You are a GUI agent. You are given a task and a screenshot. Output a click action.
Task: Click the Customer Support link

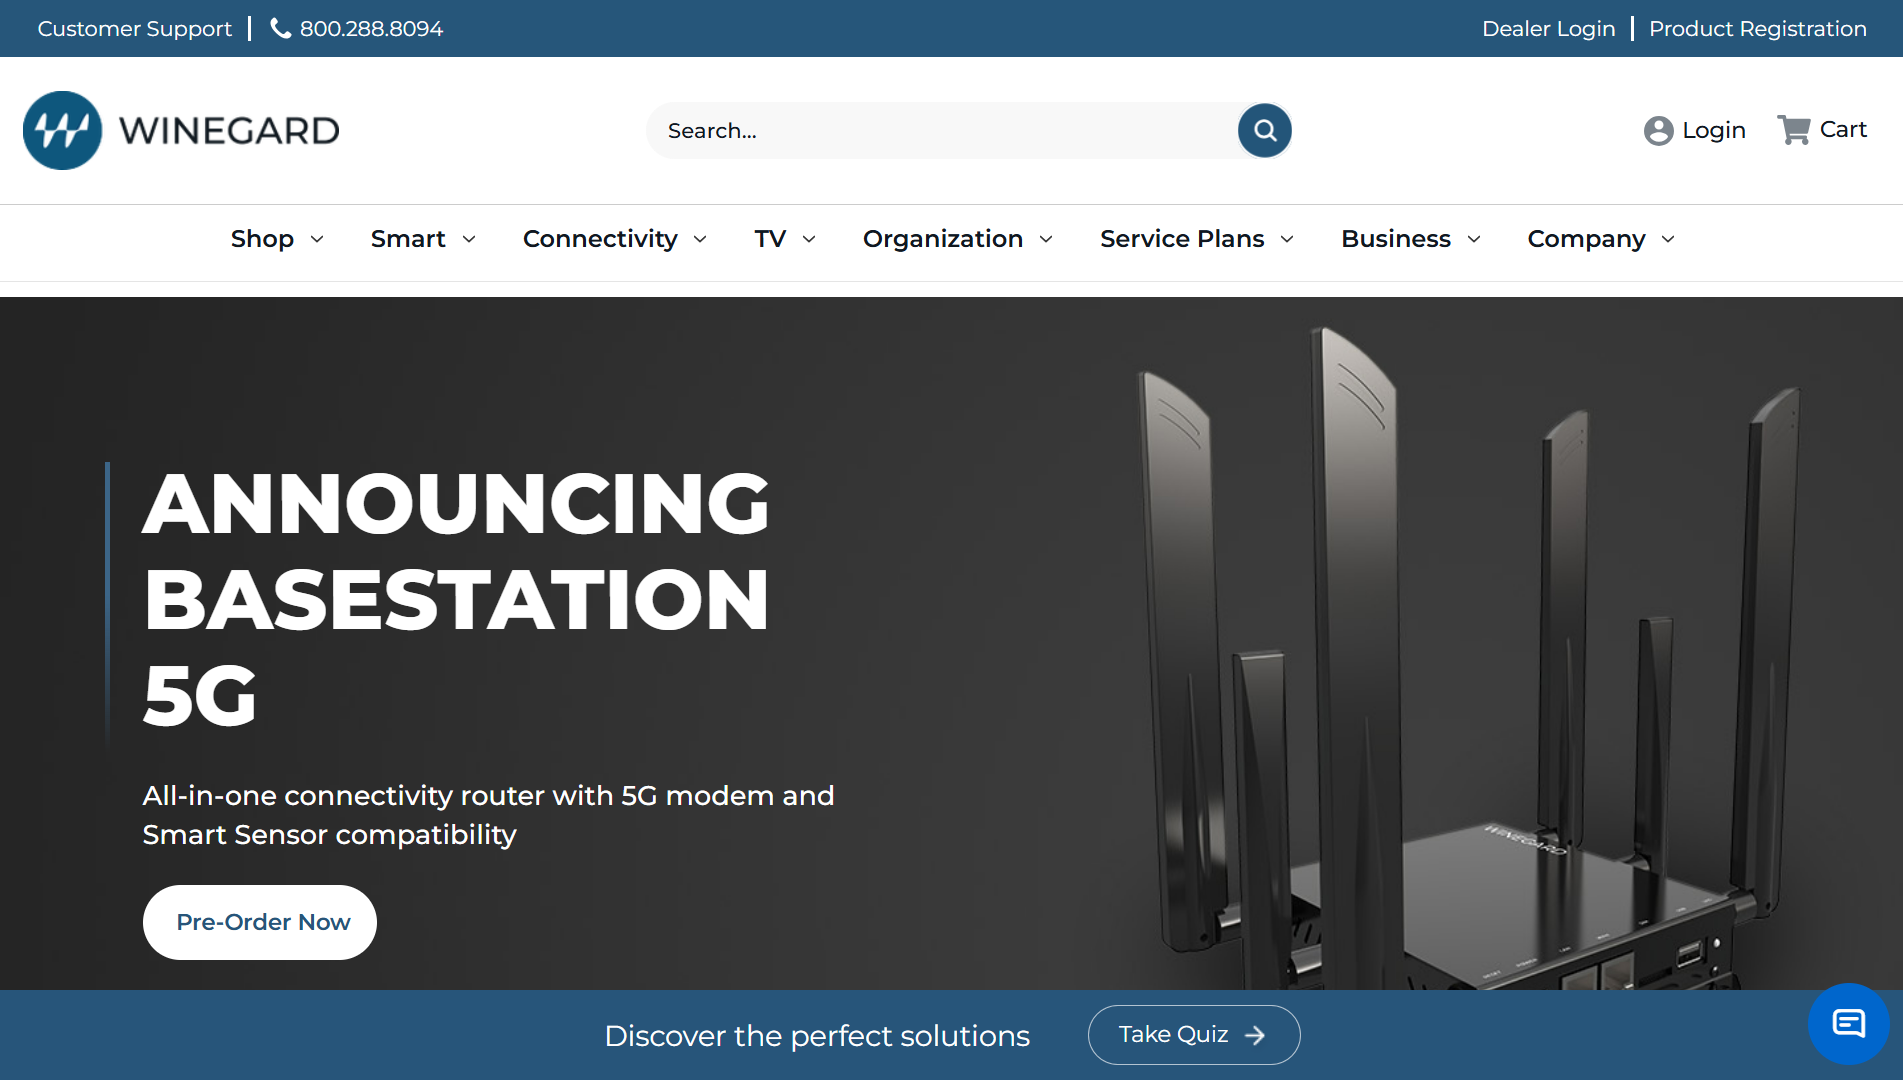(x=134, y=29)
